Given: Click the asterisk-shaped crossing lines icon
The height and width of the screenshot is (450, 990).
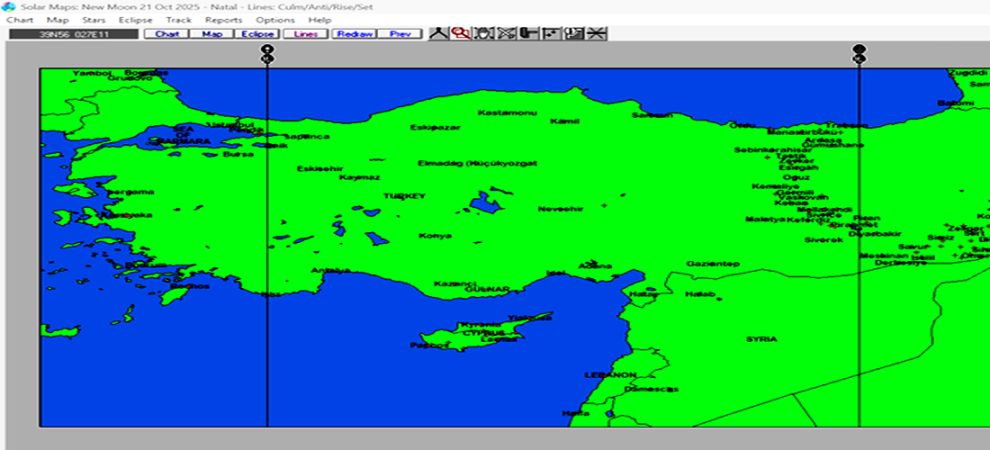Looking at the screenshot, I should coord(596,33).
